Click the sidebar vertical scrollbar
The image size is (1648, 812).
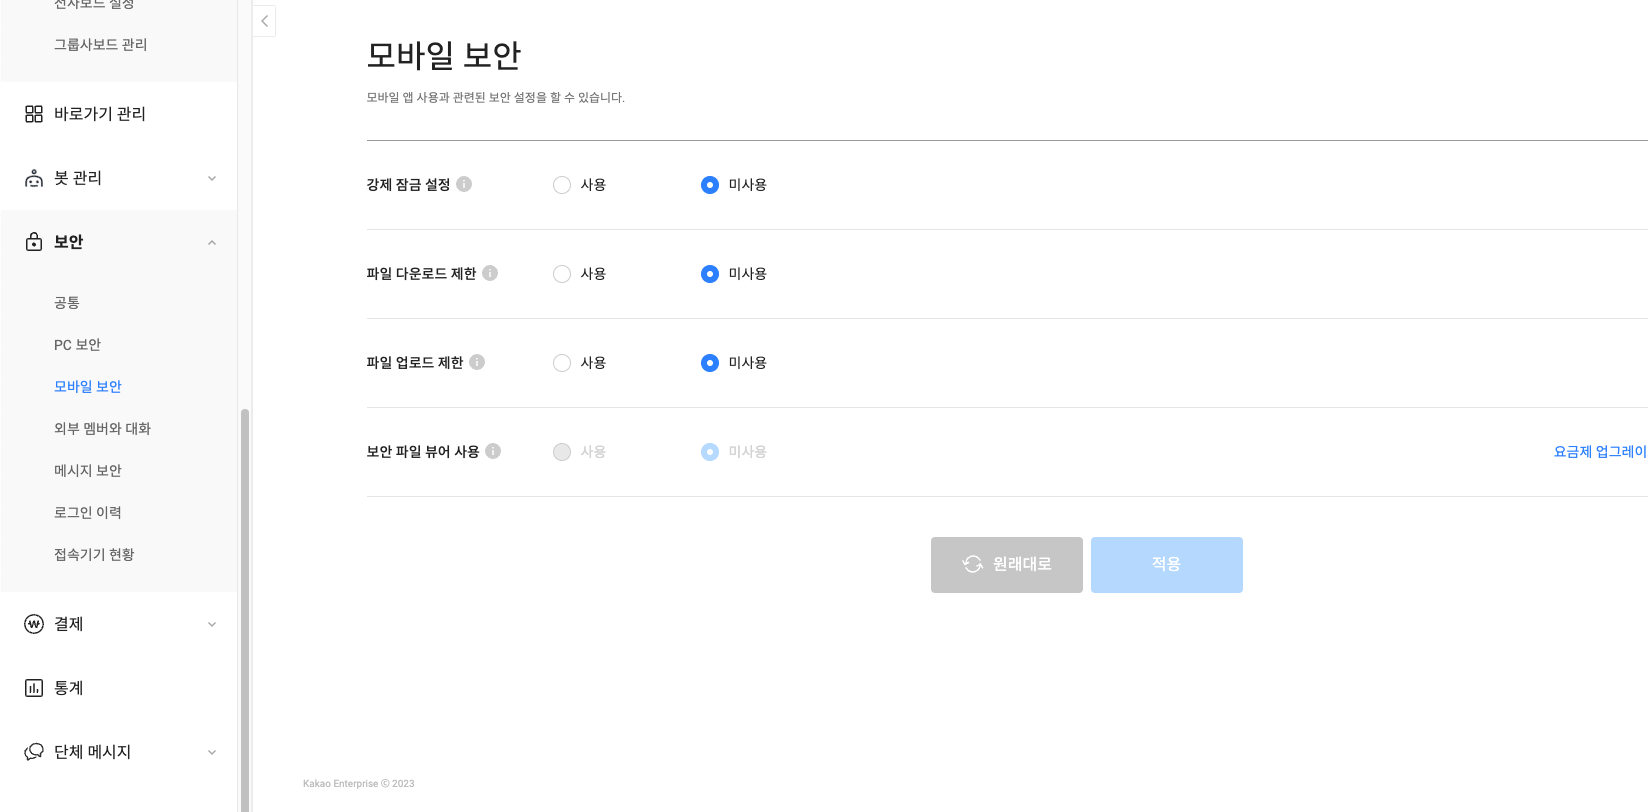coord(245,600)
